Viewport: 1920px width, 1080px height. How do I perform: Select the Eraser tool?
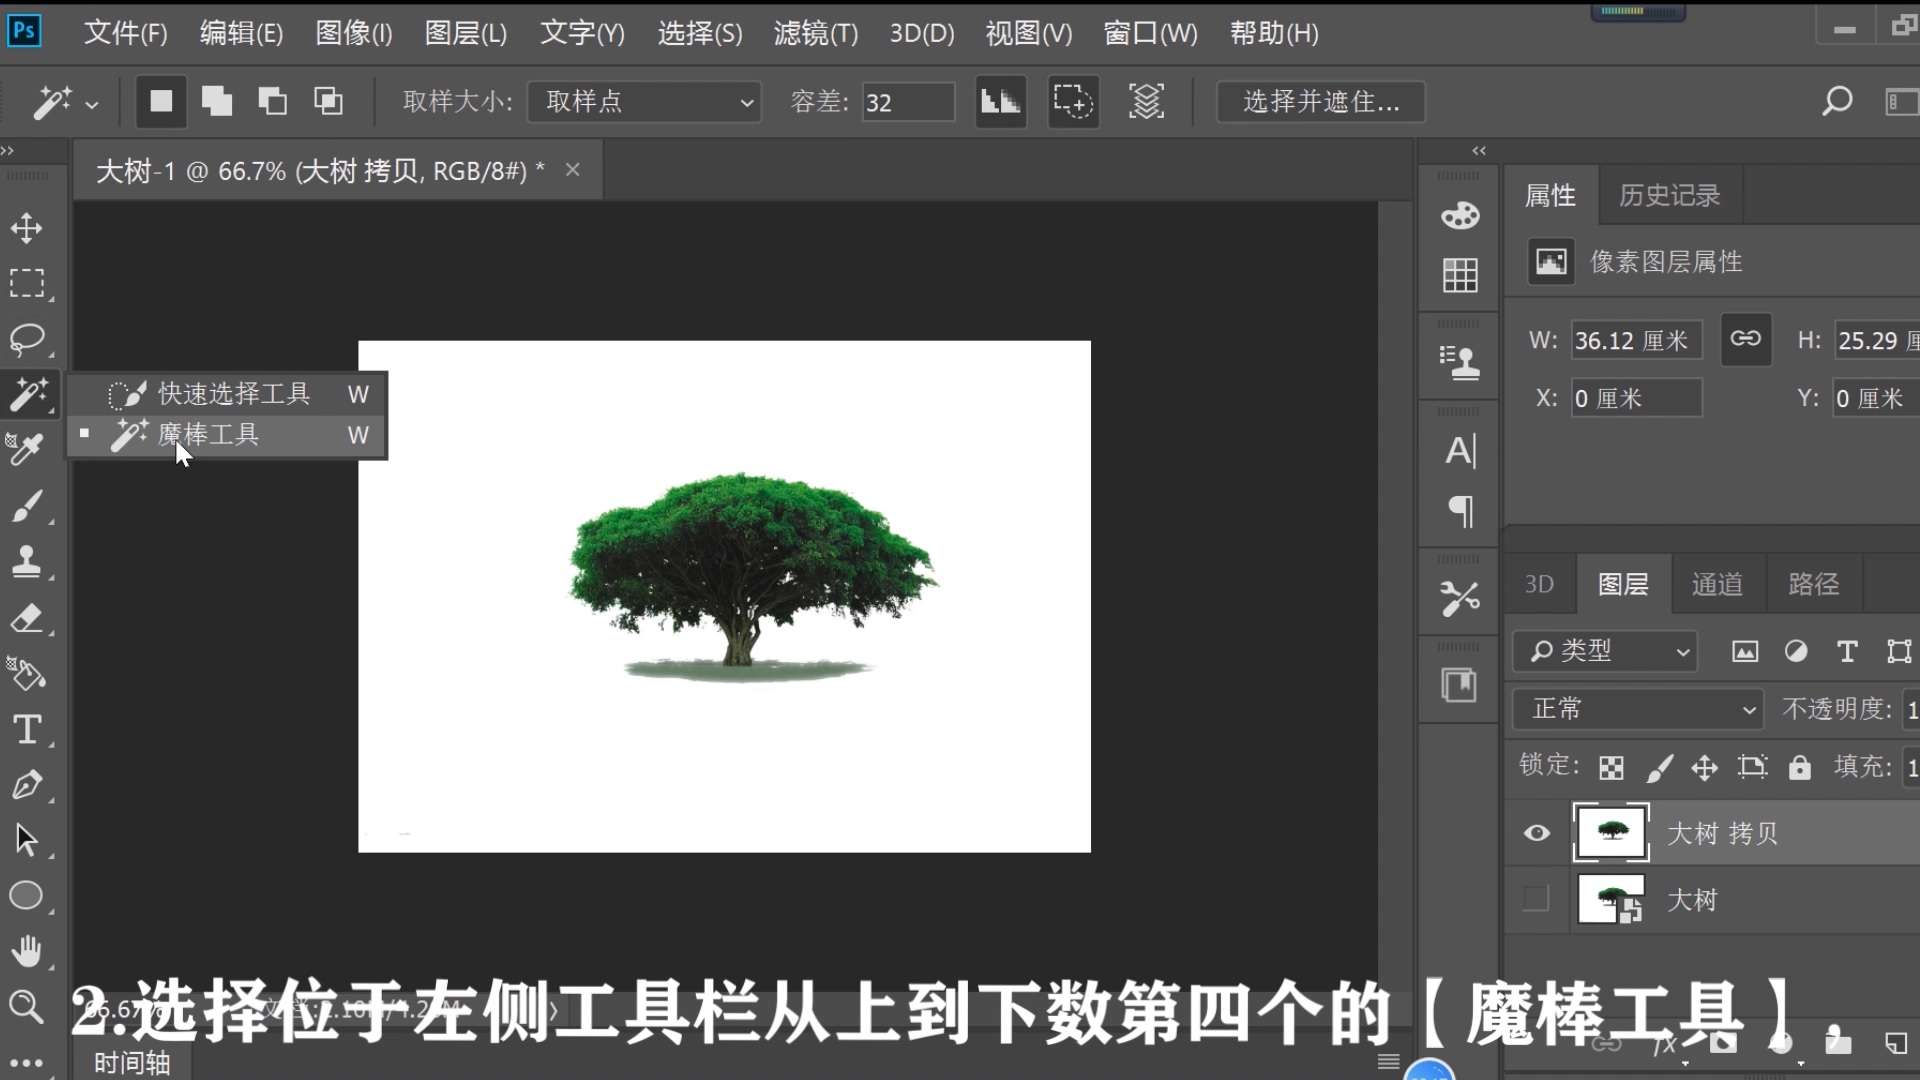[x=27, y=618]
